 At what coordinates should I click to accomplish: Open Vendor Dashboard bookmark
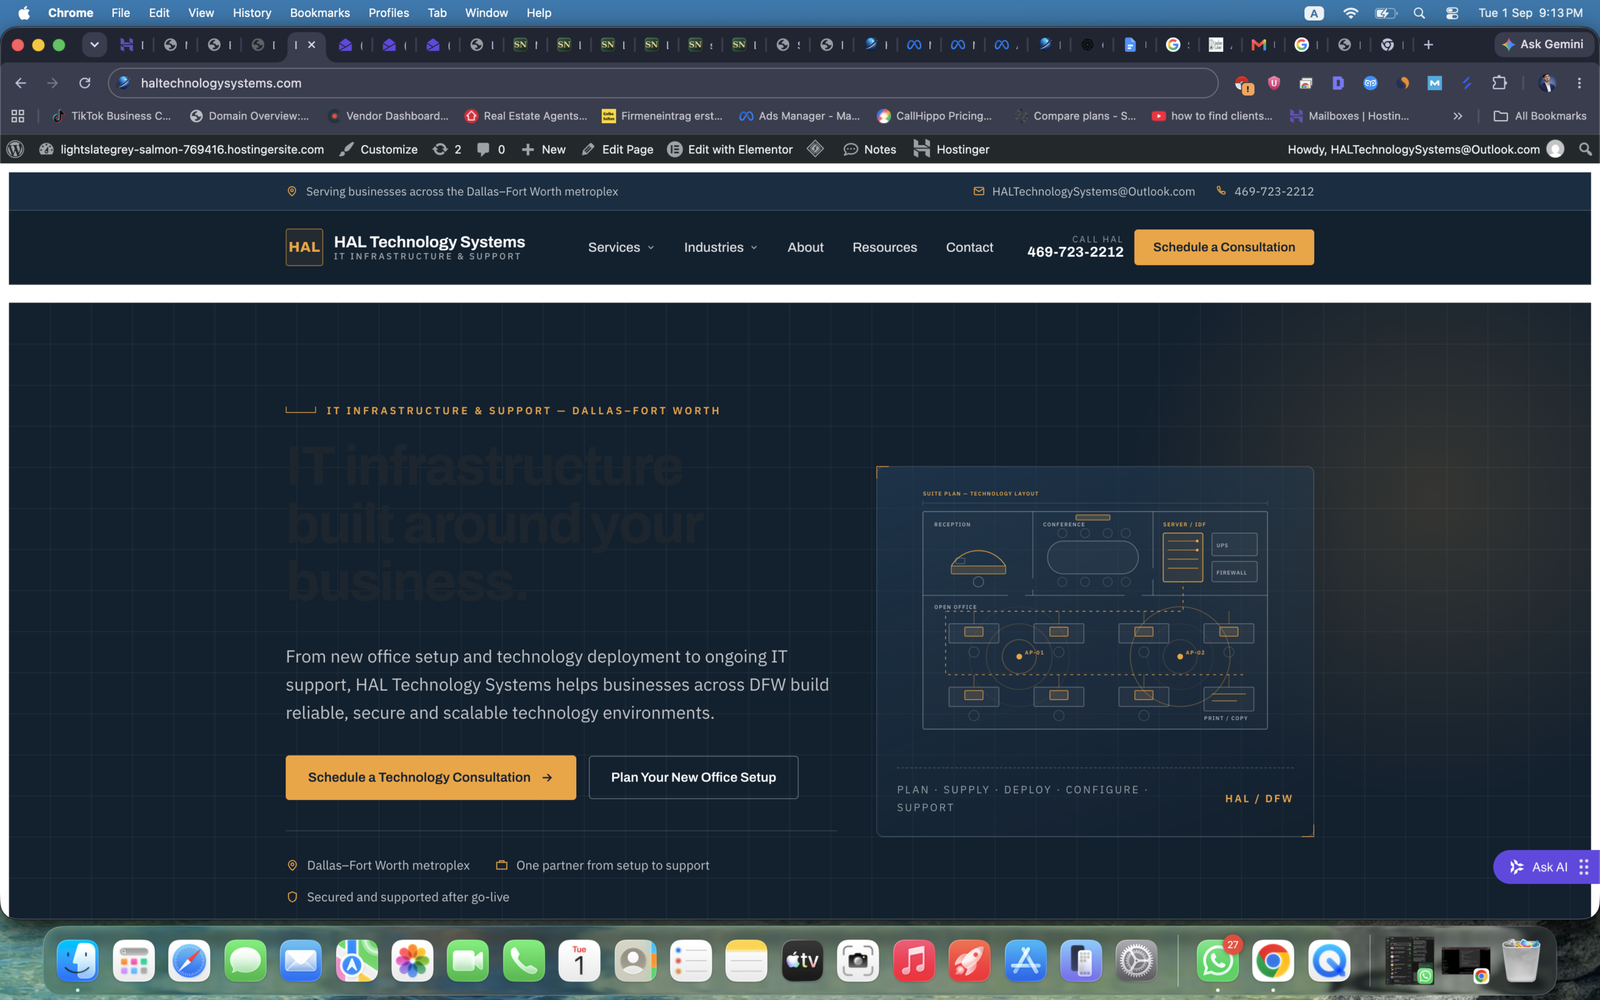coord(388,116)
